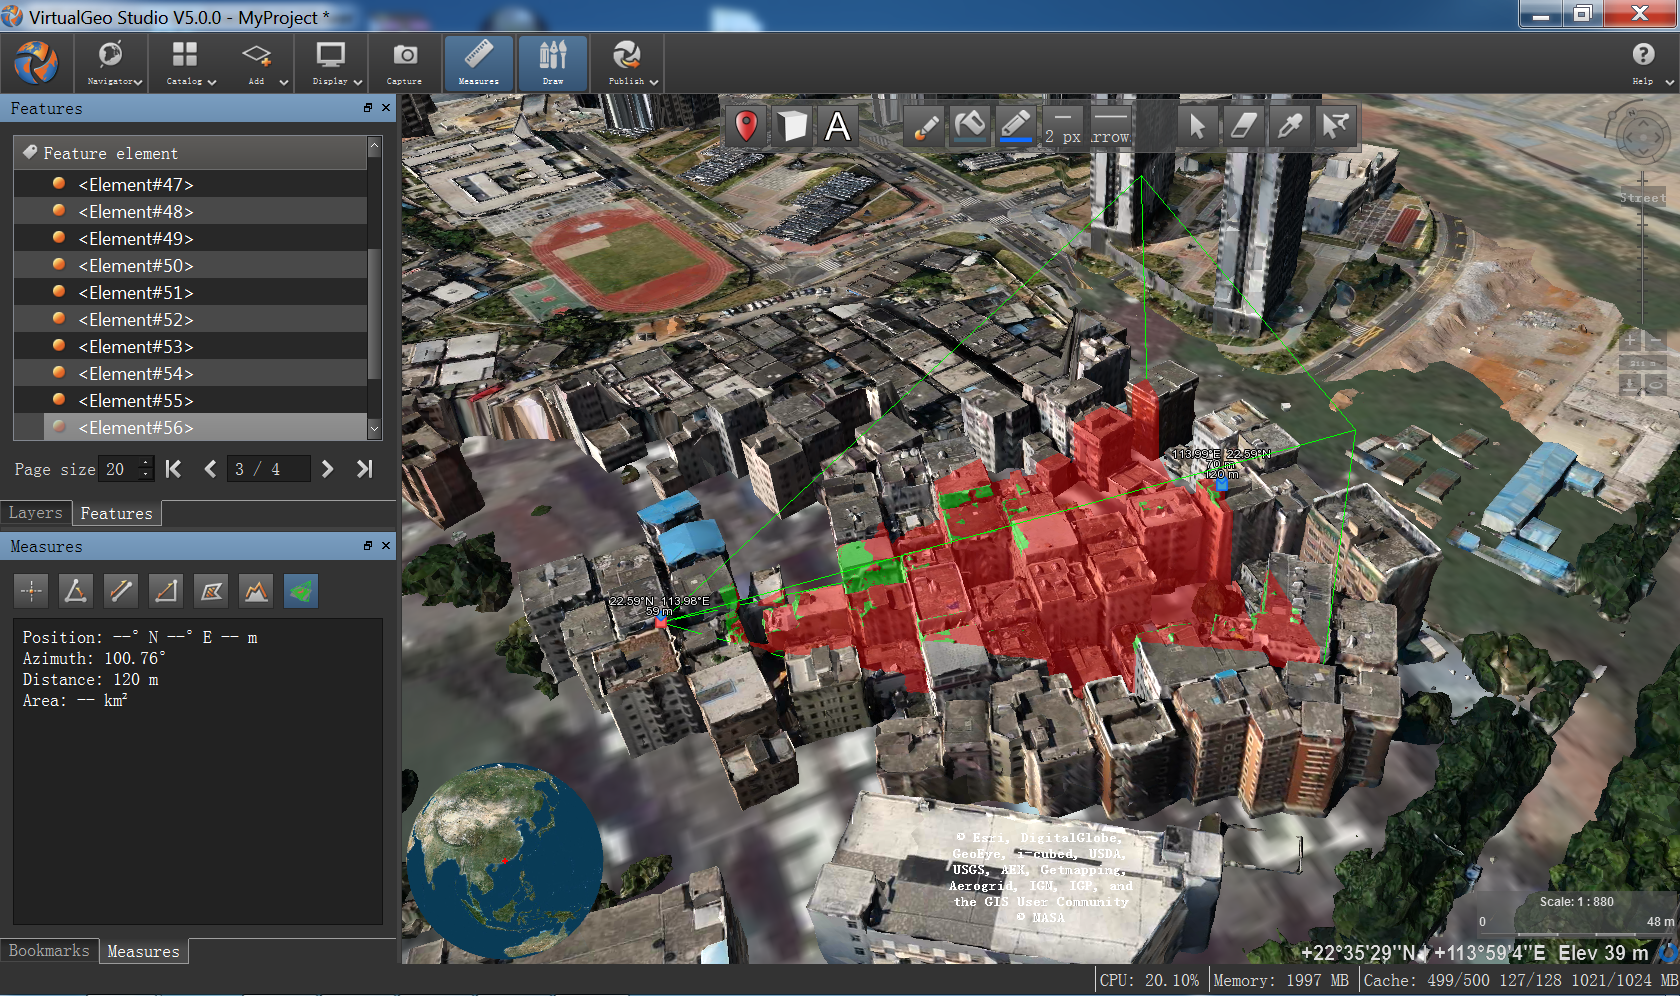Select the area measurement tool
Image resolution: width=1680 pixels, height=996 pixels.
pos(211,591)
